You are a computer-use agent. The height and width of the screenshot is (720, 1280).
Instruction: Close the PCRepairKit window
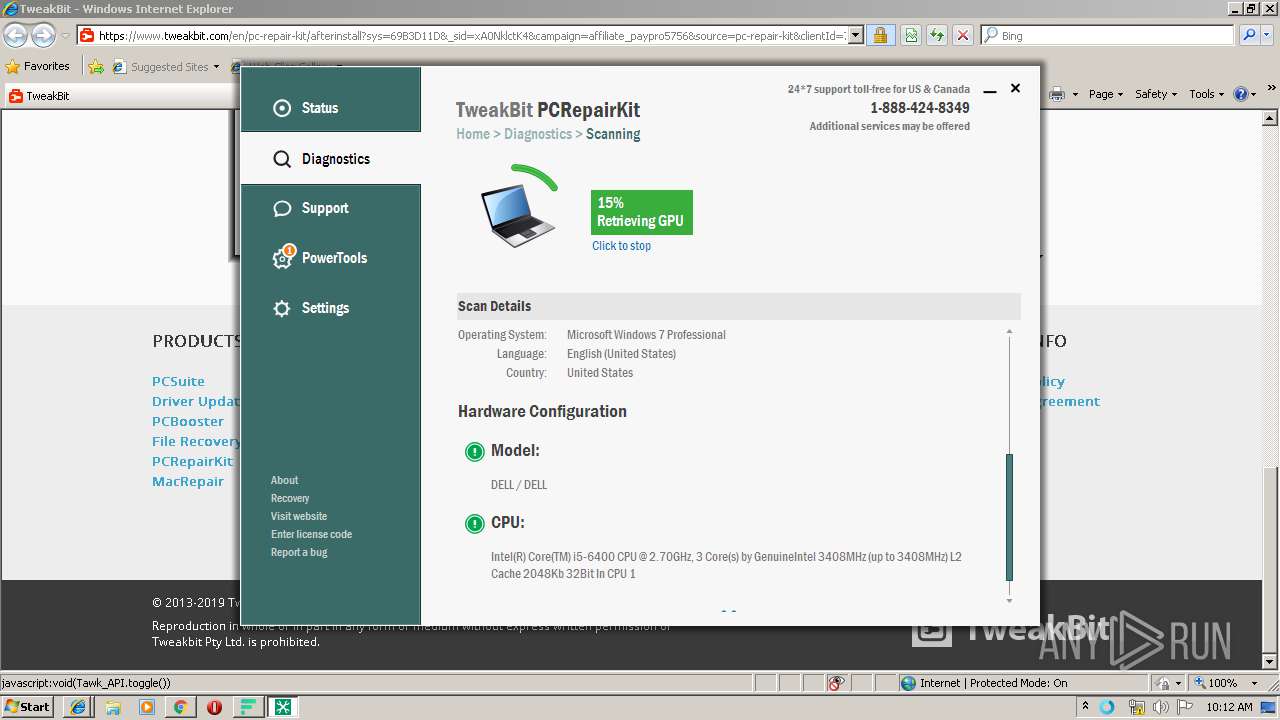[1015, 88]
